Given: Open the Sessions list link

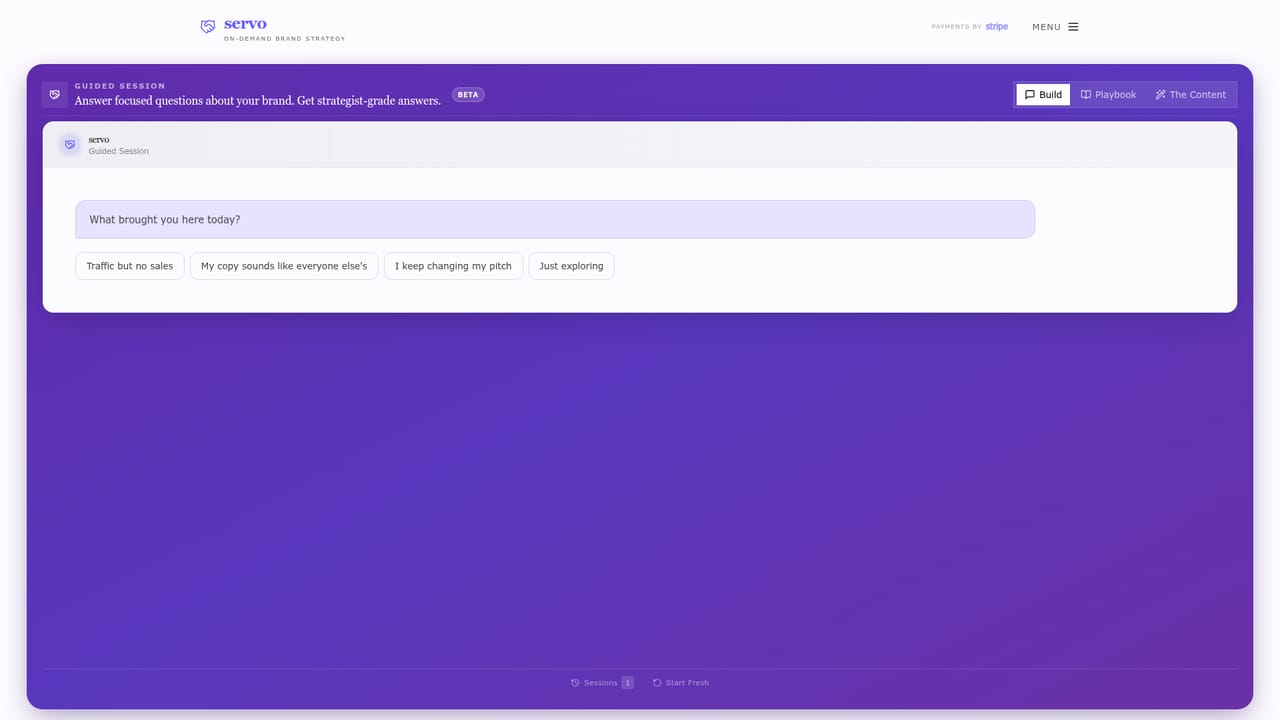Looking at the screenshot, I should click(x=601, y=683).
